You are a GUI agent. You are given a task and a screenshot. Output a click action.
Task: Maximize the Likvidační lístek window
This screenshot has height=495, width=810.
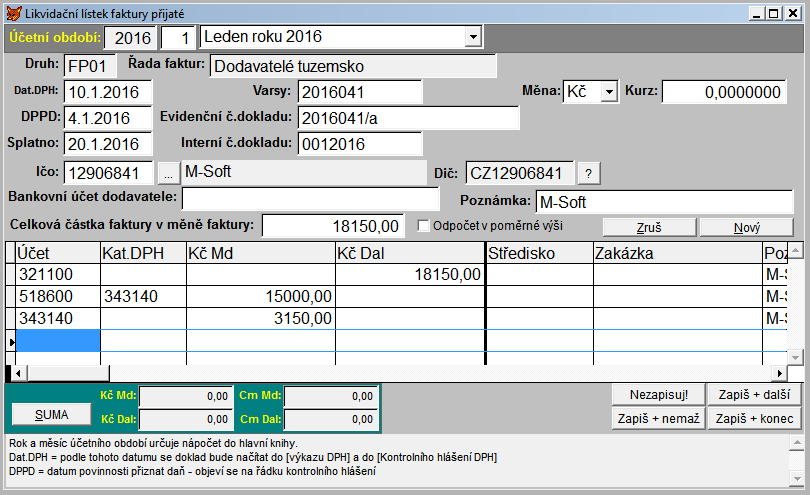[774, 13]
